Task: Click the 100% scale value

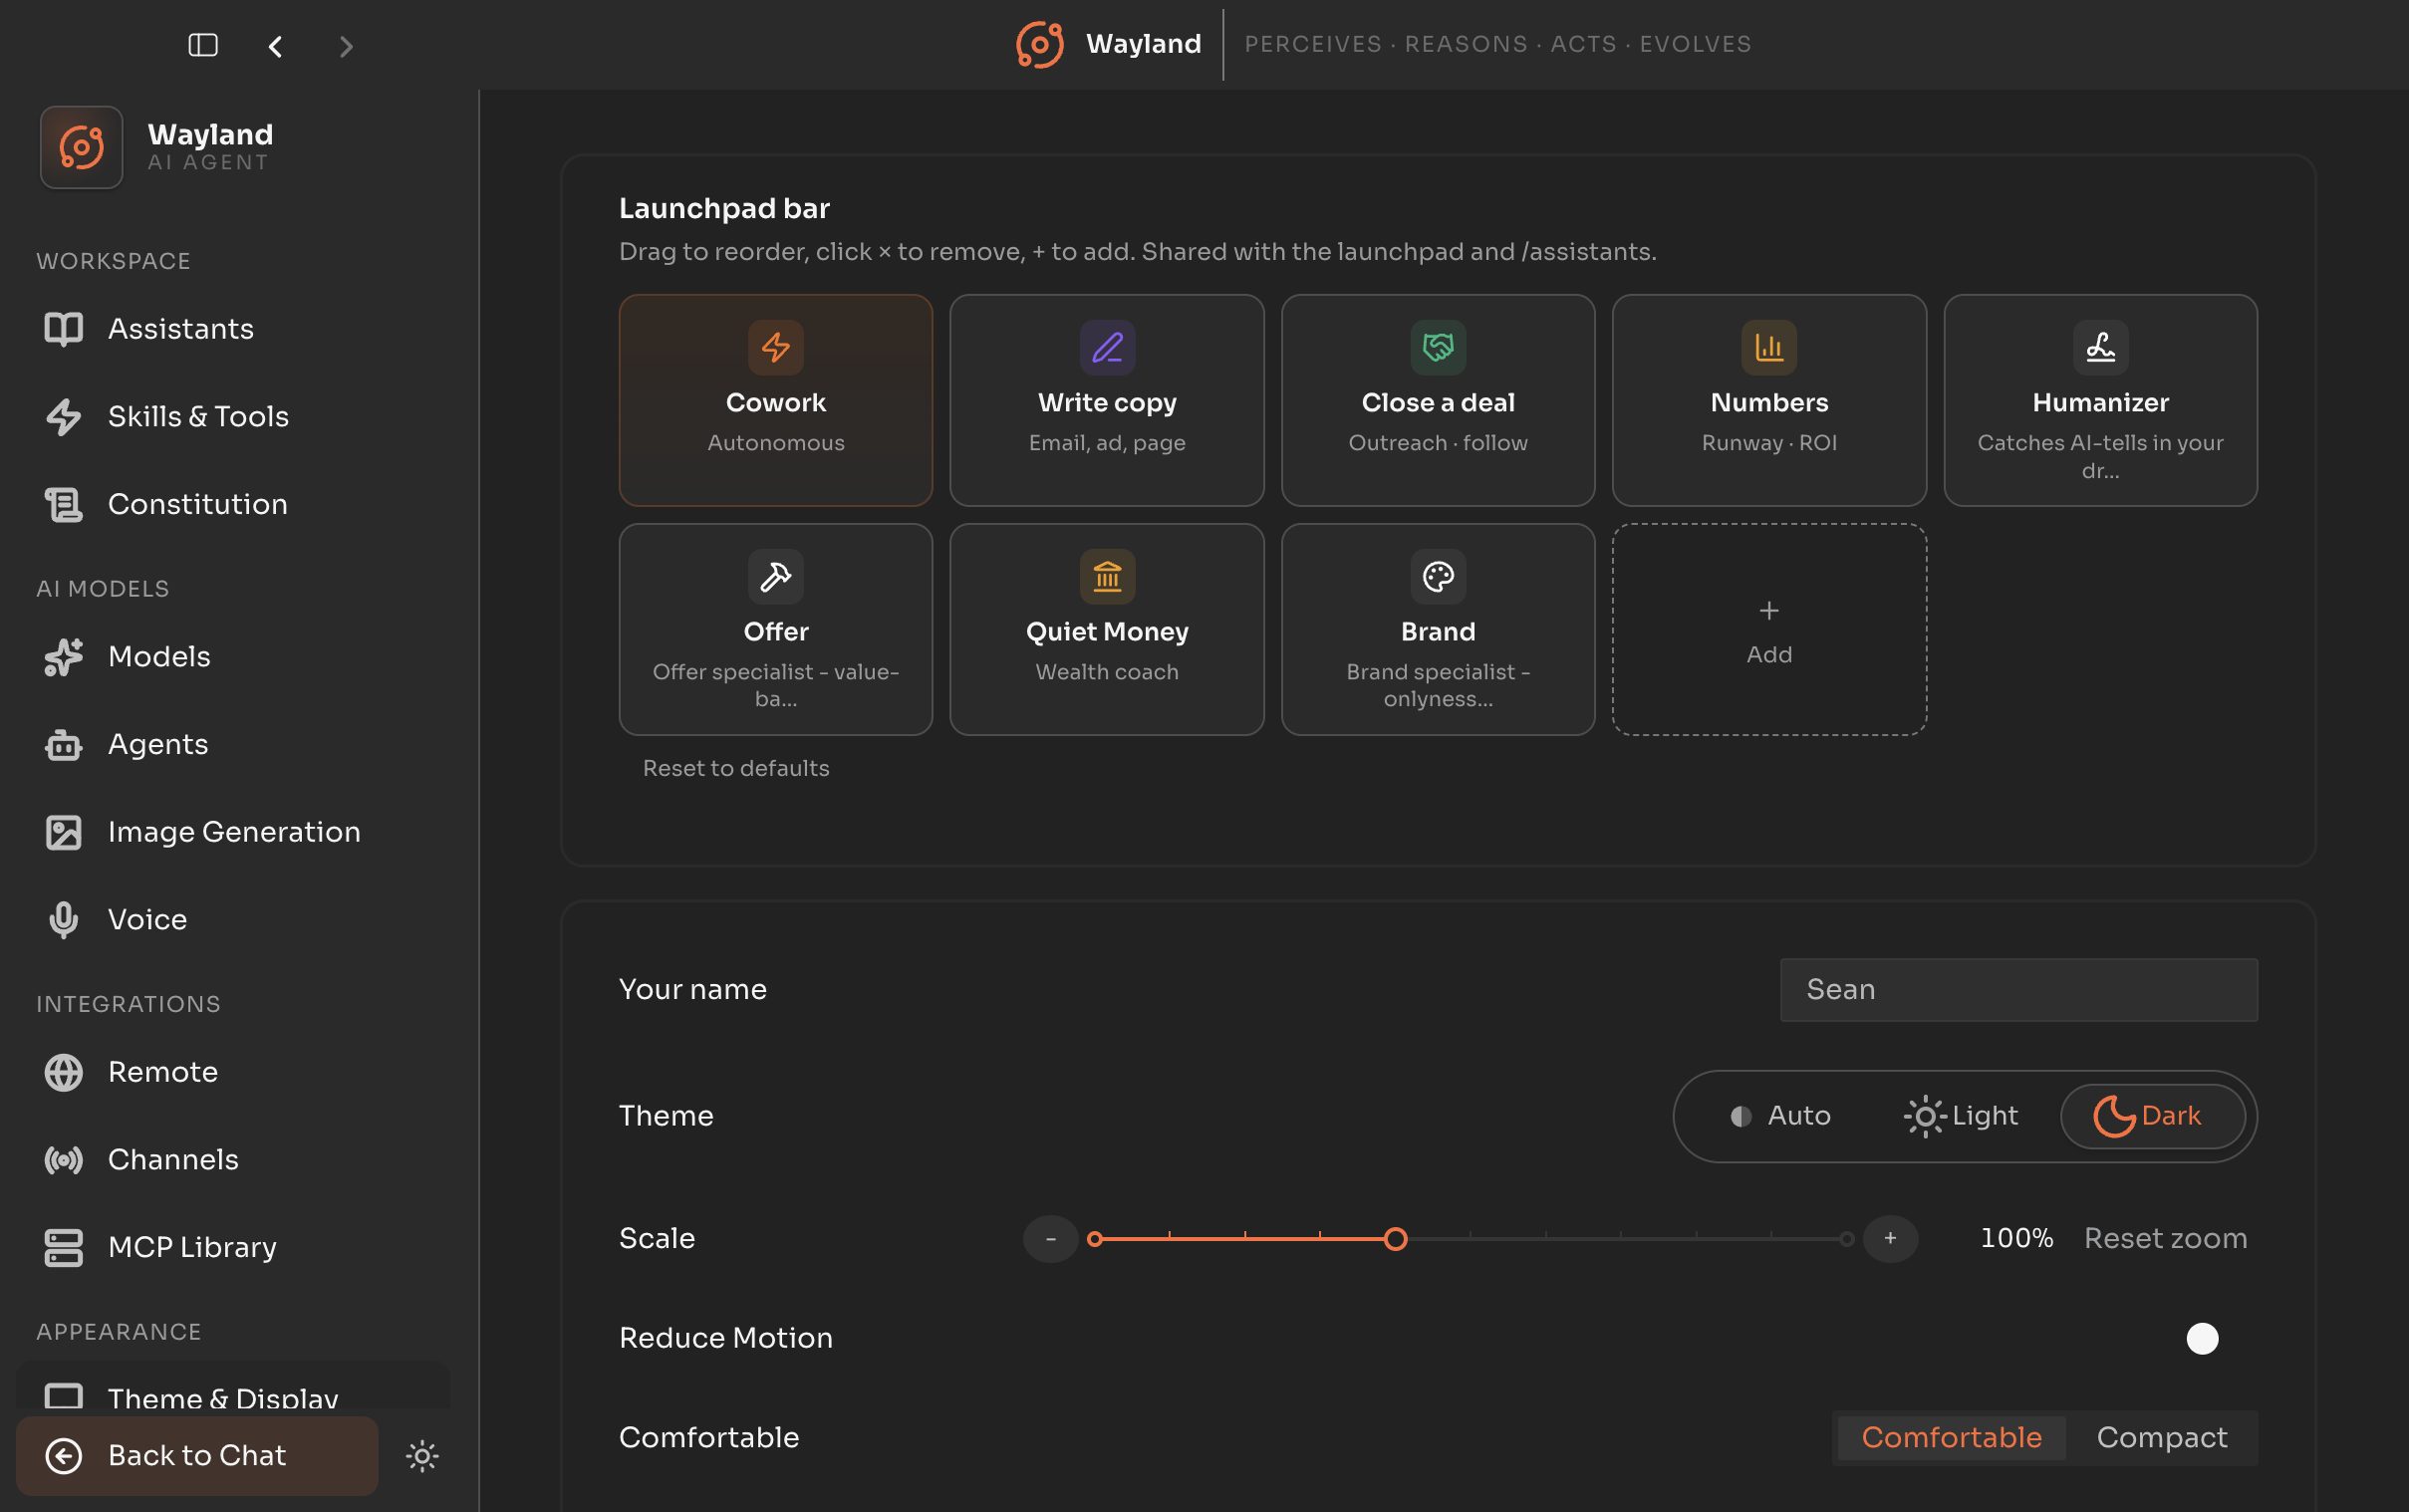Action: (x=2016, y=1239)
